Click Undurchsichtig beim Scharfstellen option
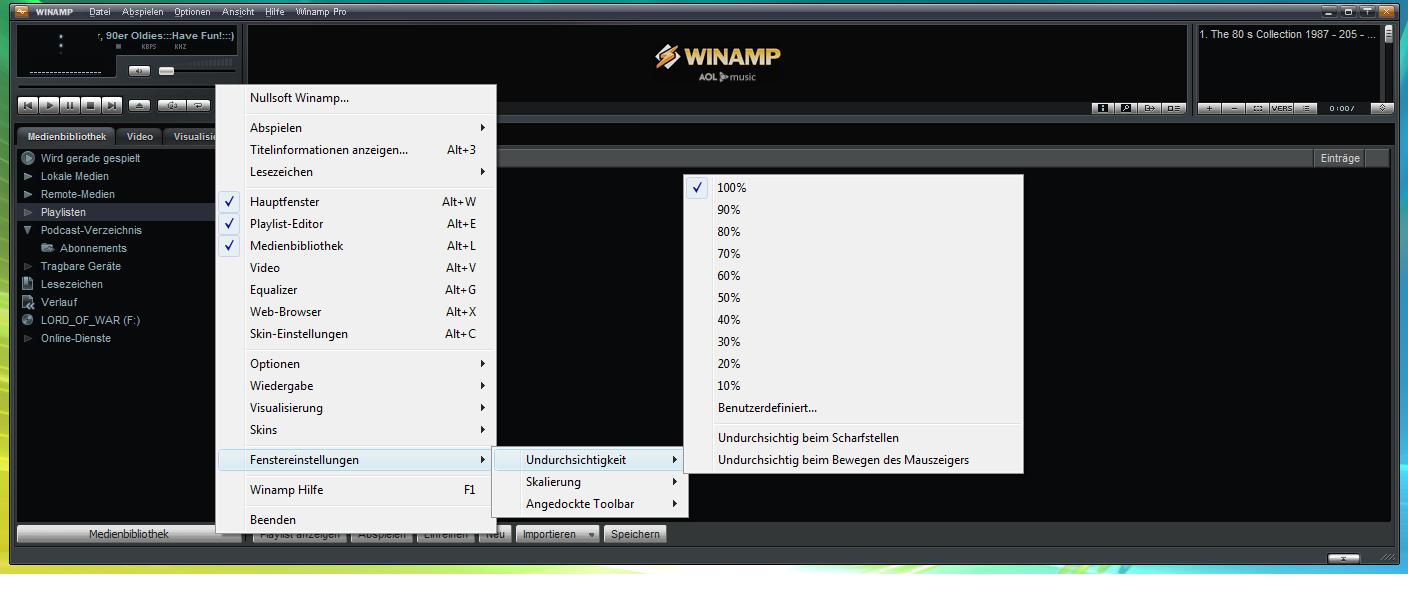This screenshot has width=1408, height=600. (854, 438)
